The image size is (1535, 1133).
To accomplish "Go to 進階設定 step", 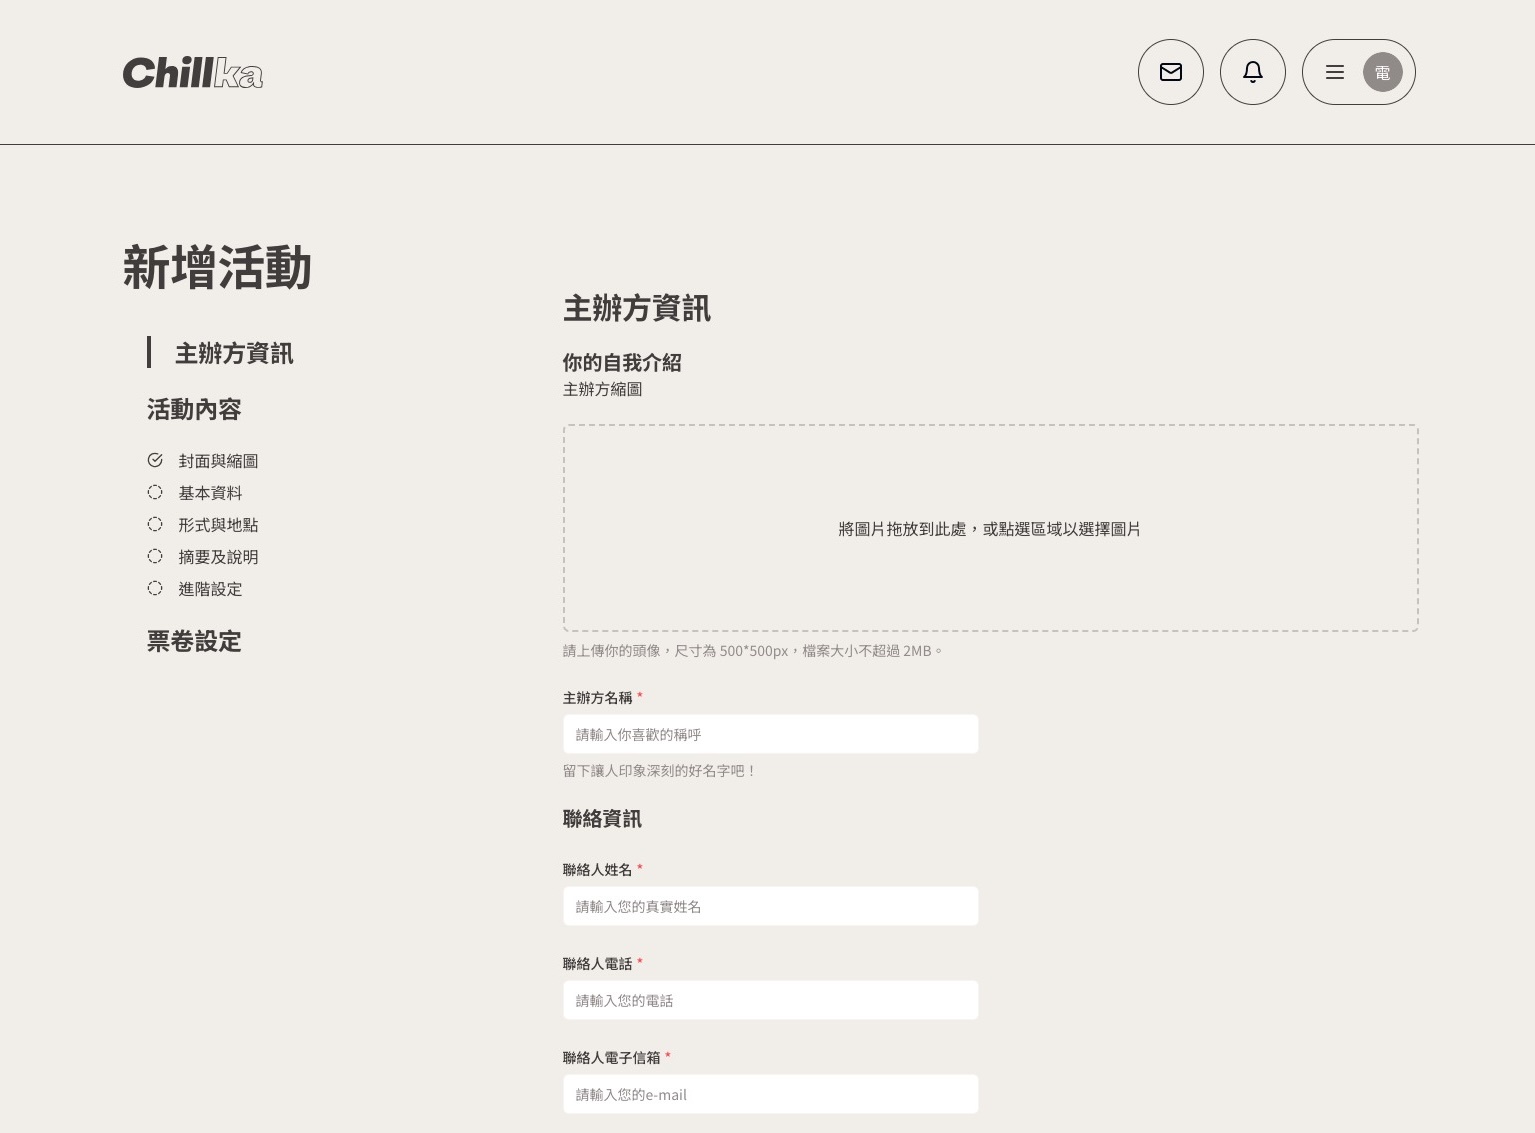I will 210,589.
